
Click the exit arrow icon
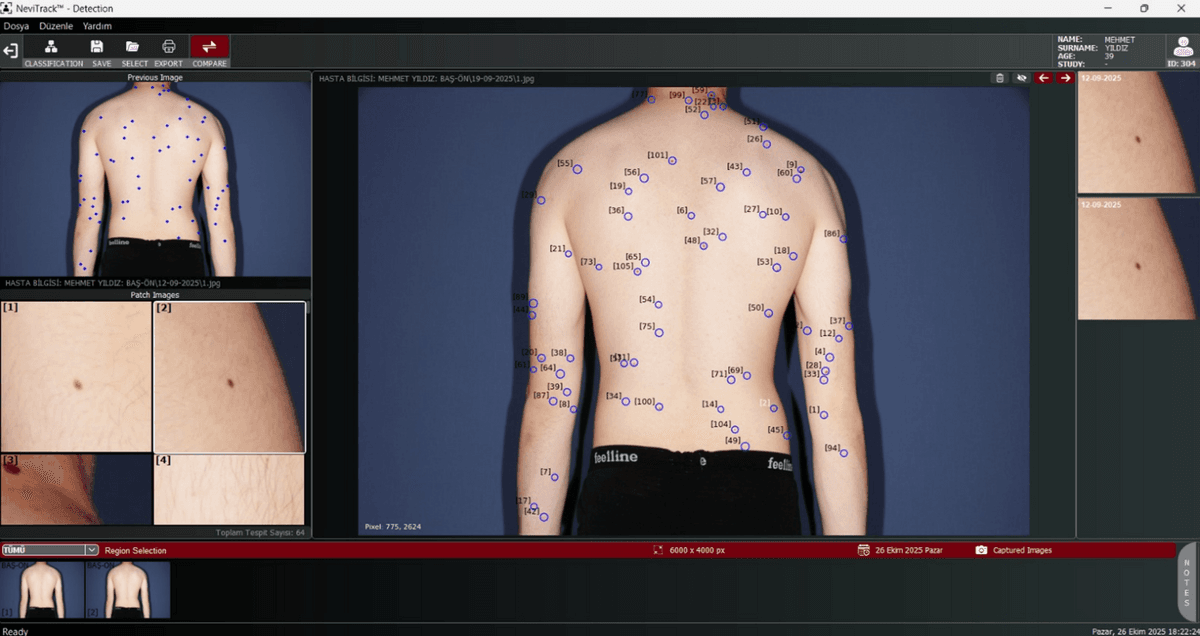(10, 51)
